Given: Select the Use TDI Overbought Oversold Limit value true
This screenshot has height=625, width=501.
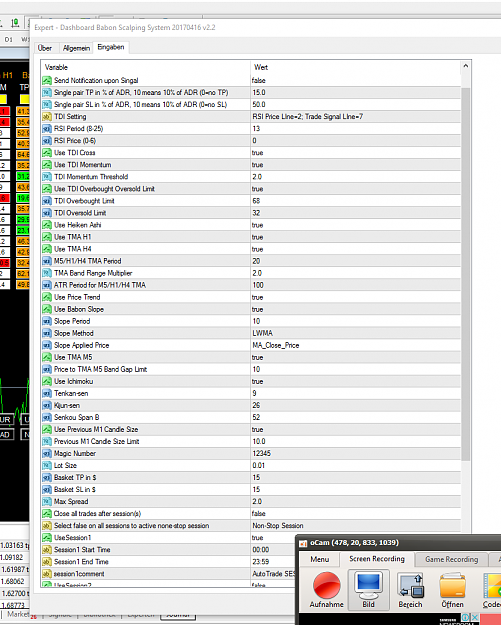Looking at the screenshot, I should pyautogui.click(x=257, y=189).
